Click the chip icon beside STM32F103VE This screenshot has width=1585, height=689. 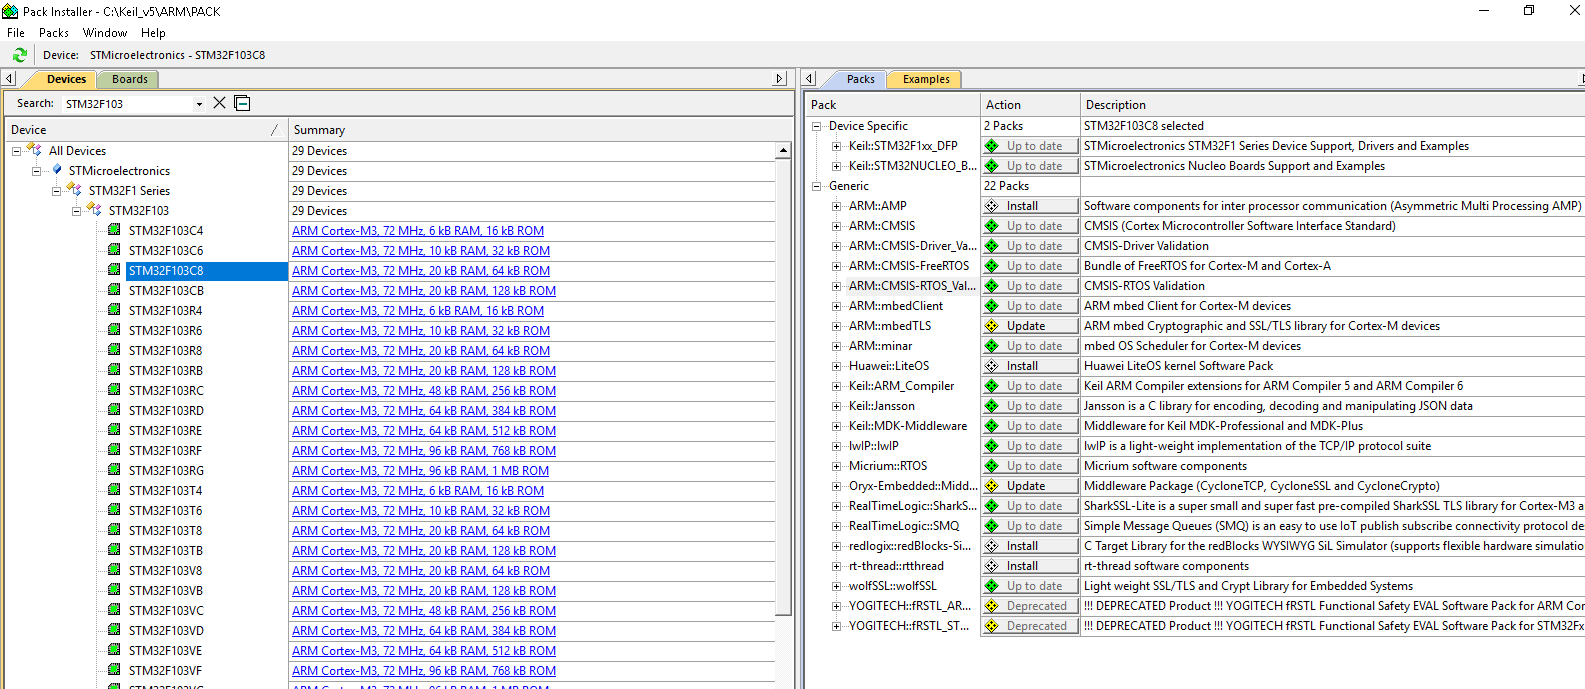114,650
